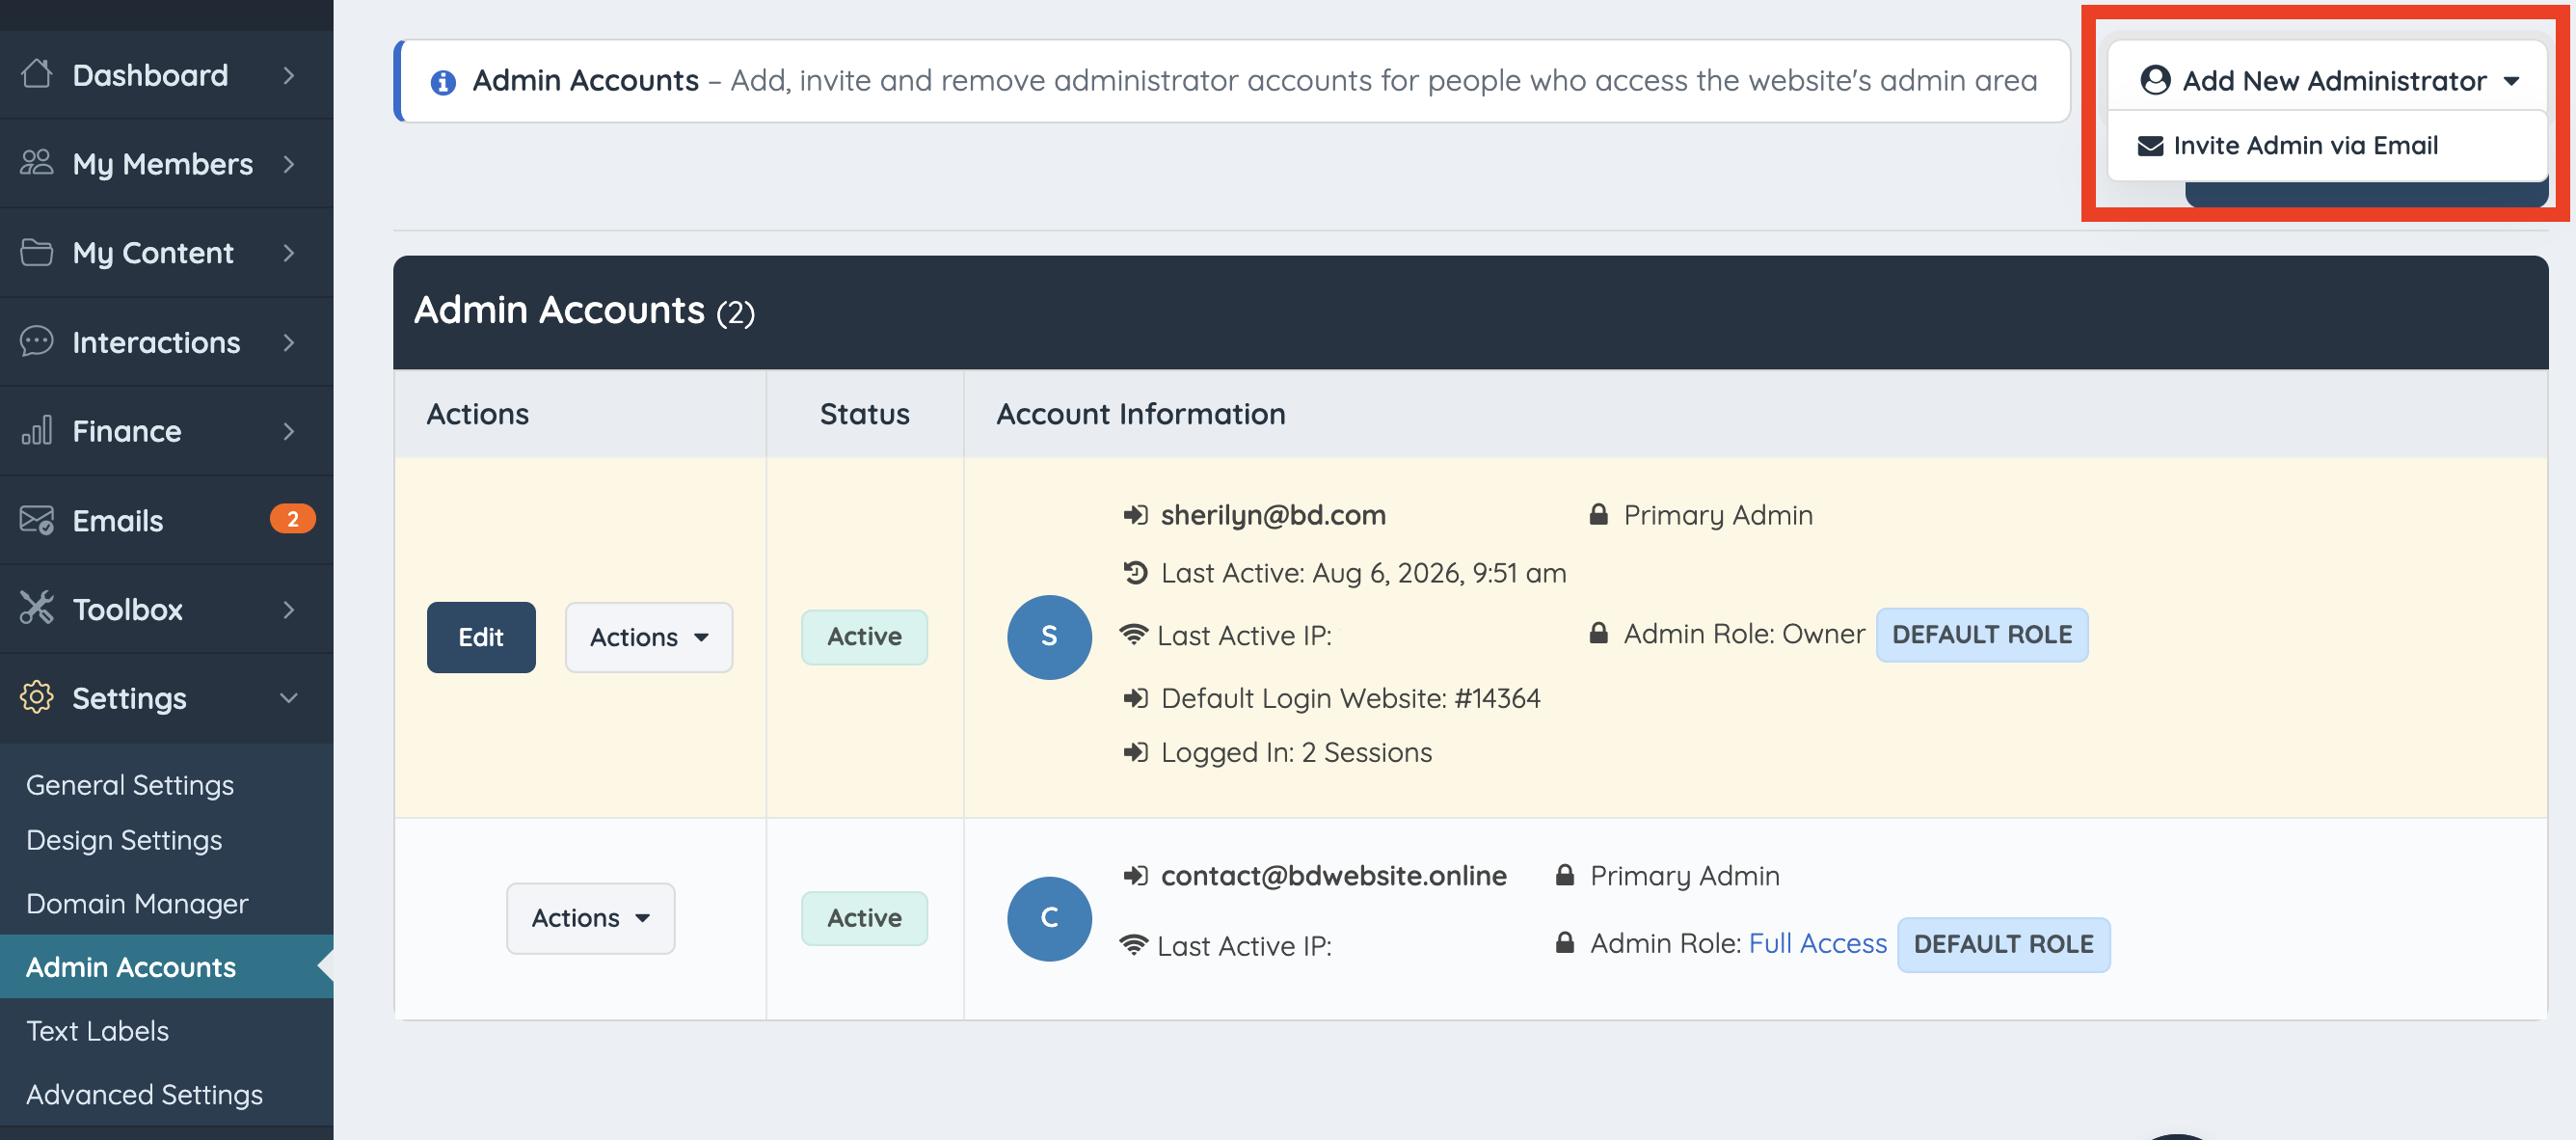Open Text Labels
2576x1140 pixels.
(x=97, y=1031)
